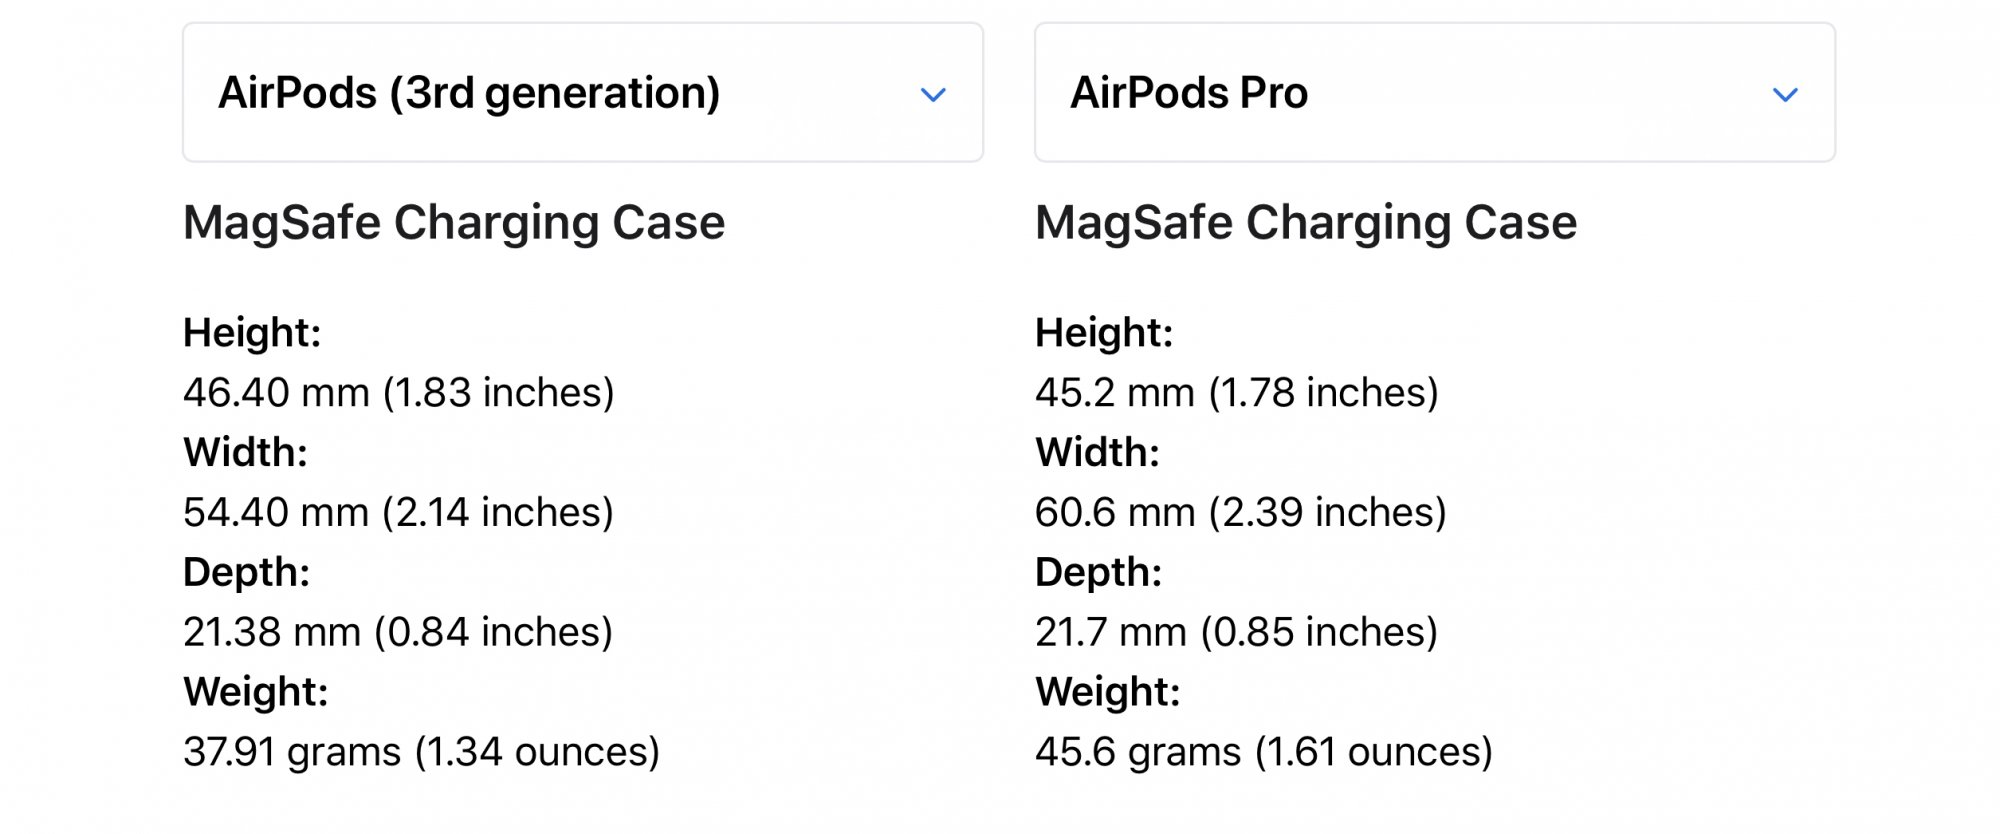Click the 54.40 mm (2.14 inches) width value

point(398,512)
